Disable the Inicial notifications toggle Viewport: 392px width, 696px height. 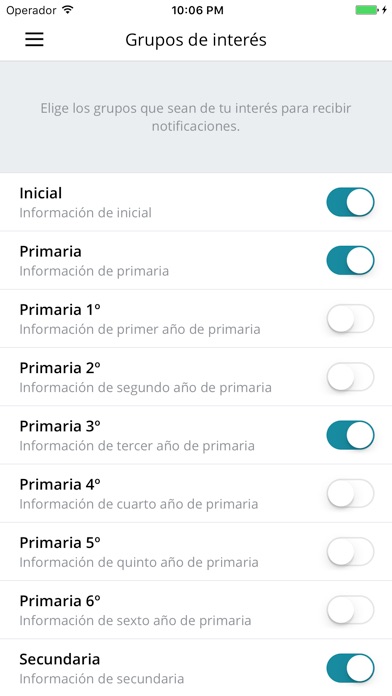pos(350,202)
